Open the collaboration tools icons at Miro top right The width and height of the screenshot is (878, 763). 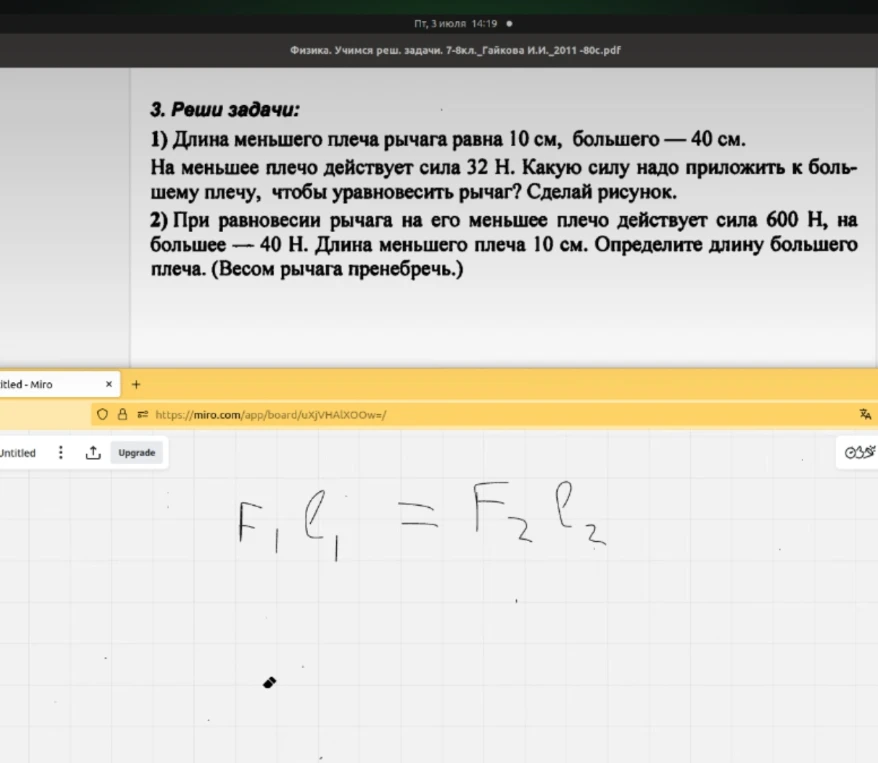pyautogui.click(x=860, y=452)
